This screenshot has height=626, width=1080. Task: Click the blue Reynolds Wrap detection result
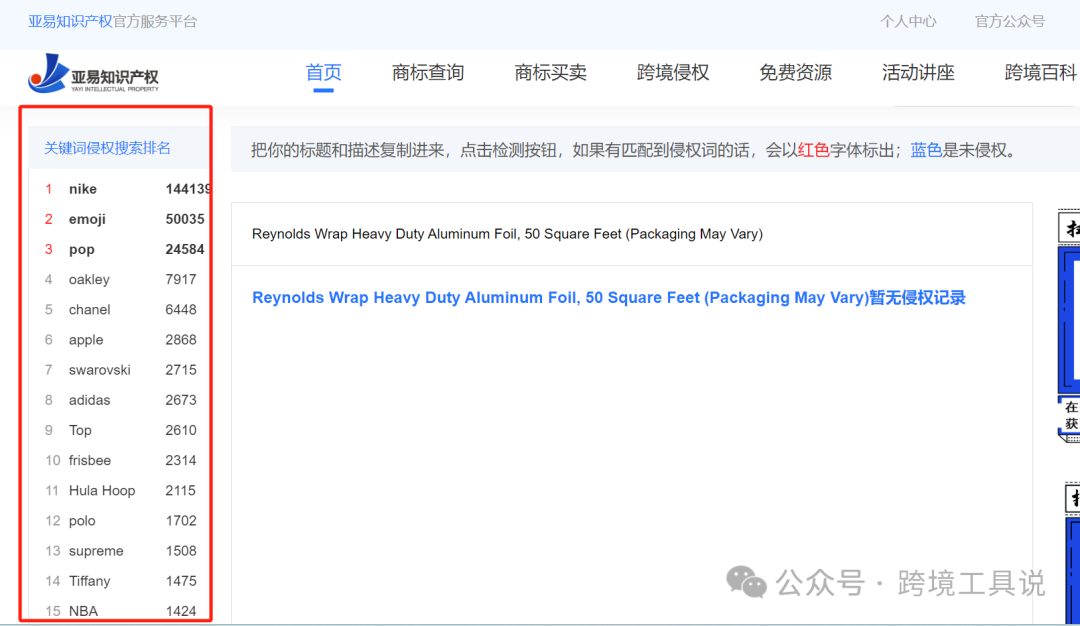(609, 298)
